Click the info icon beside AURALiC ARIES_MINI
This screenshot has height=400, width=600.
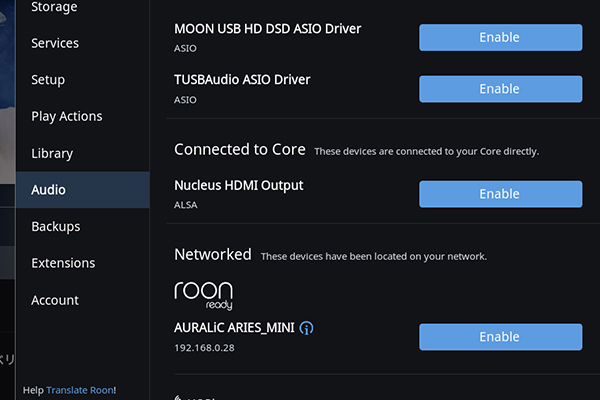pos(307,328)
